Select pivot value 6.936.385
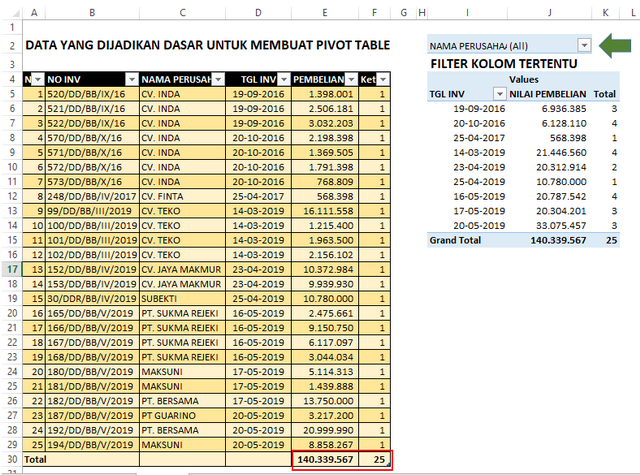Viewport: 640px width, 475px height. pyautogui.click(x=564, y=109)
